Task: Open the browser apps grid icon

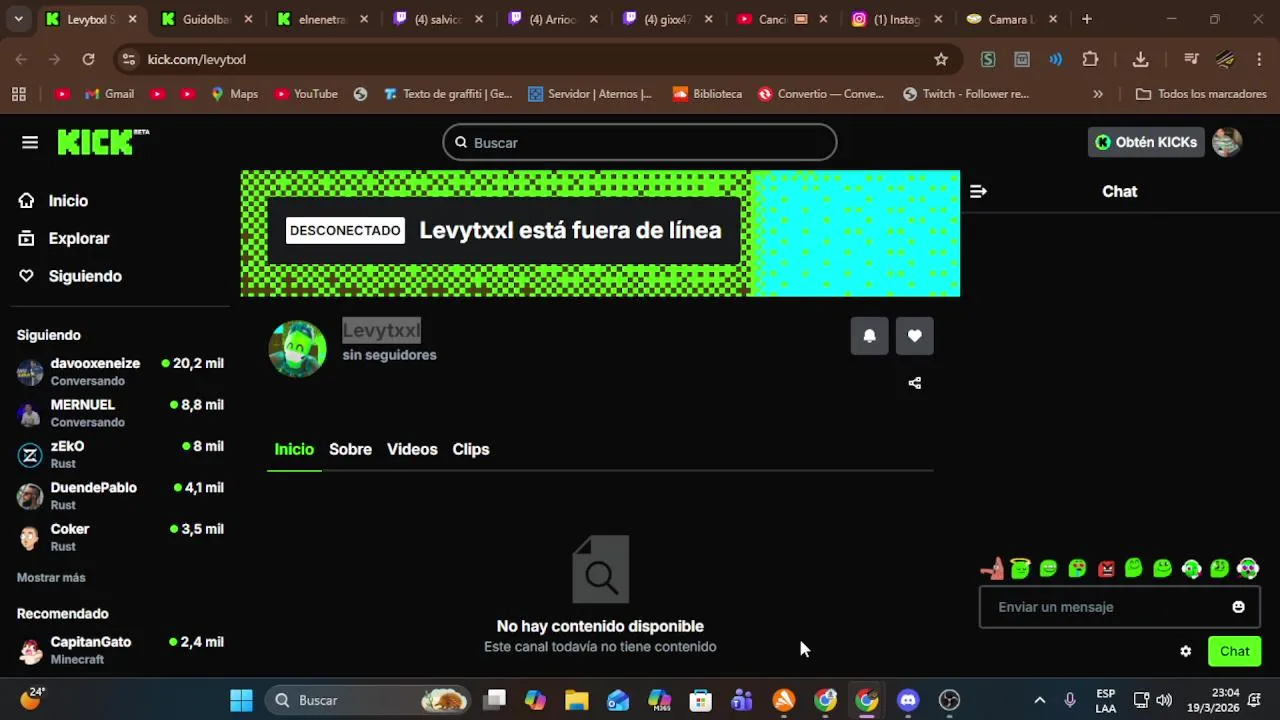Action: 18,94
